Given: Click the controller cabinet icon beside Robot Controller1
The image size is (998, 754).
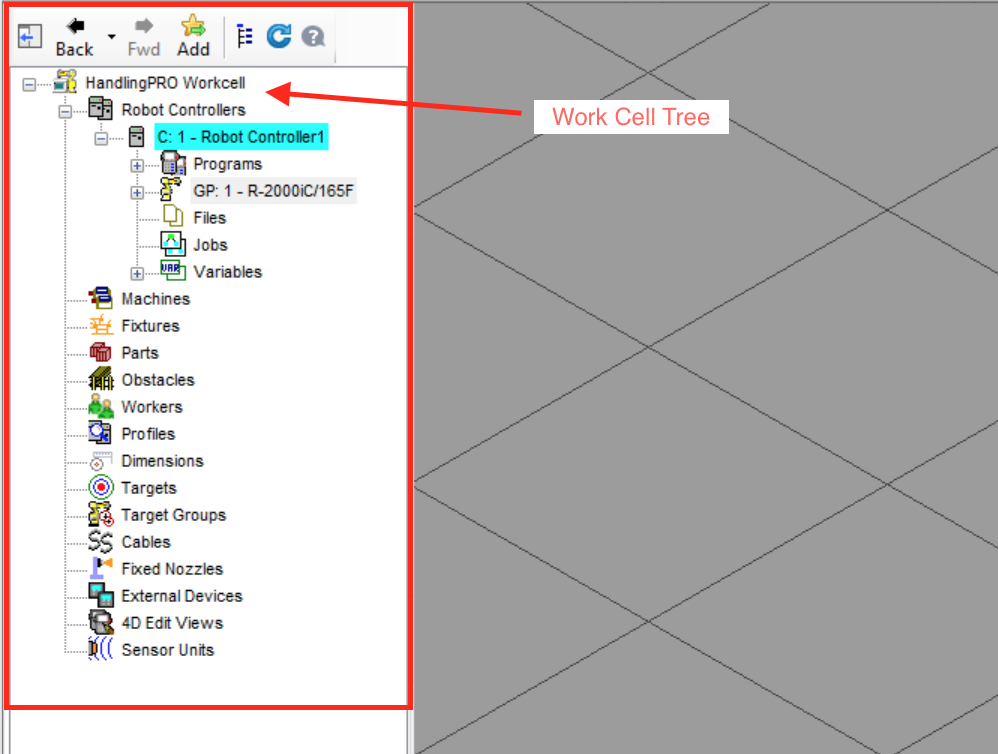Looking at the screenshot, I should coord(136,136).
